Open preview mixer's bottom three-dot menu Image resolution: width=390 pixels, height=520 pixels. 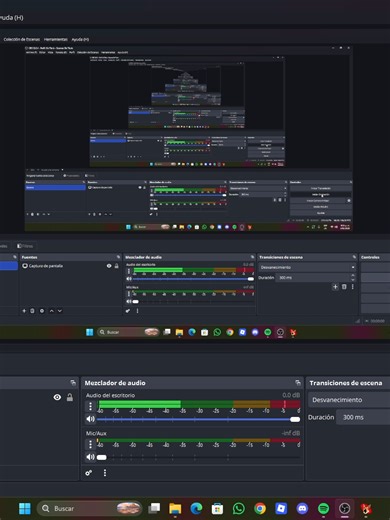[x=137, y=311]
